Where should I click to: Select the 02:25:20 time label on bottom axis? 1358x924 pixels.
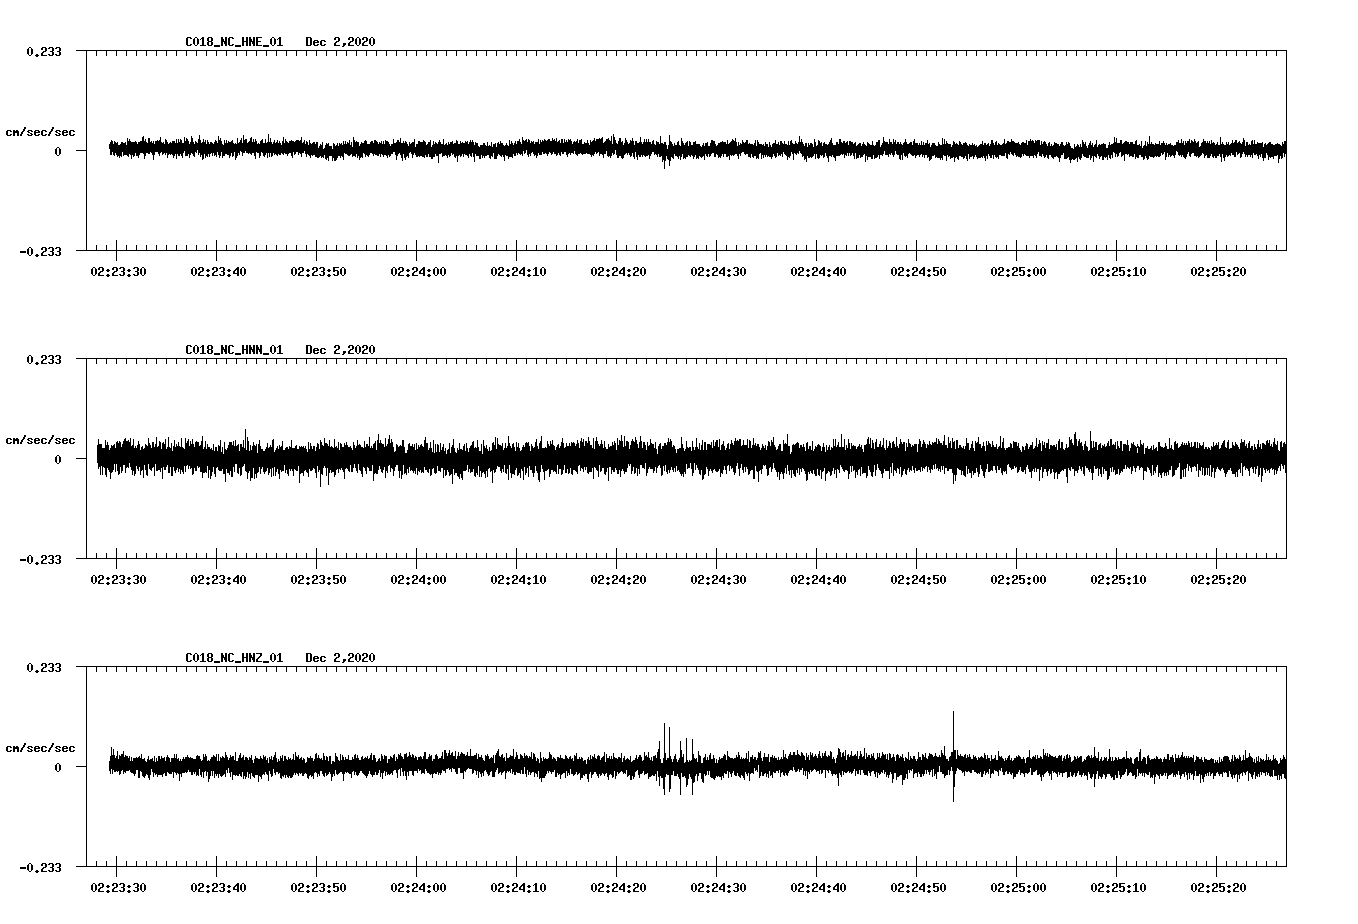coord(1219,885)
